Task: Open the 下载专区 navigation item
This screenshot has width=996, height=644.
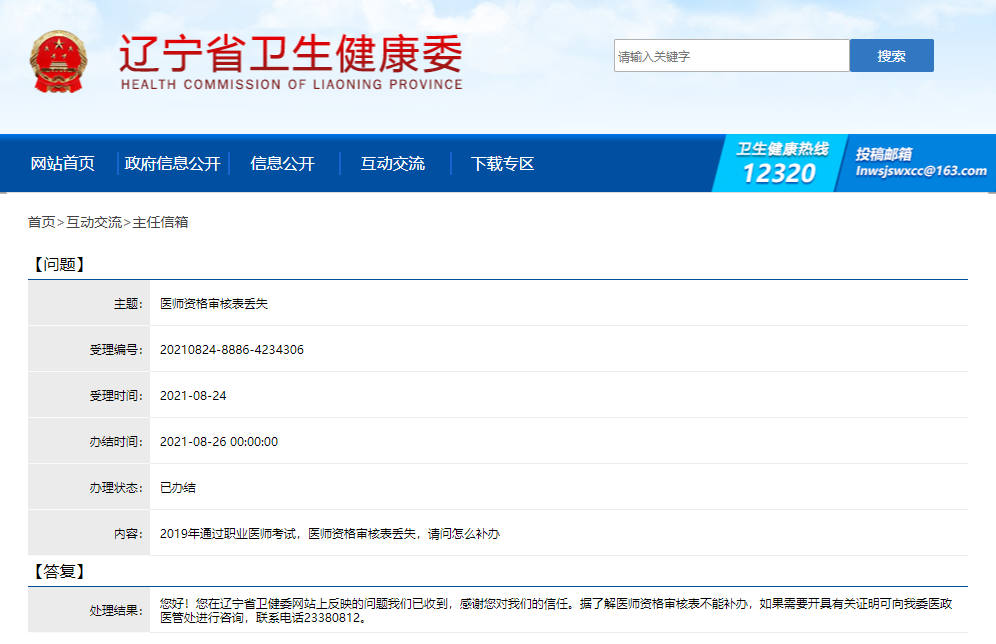Action: (502, 164)
